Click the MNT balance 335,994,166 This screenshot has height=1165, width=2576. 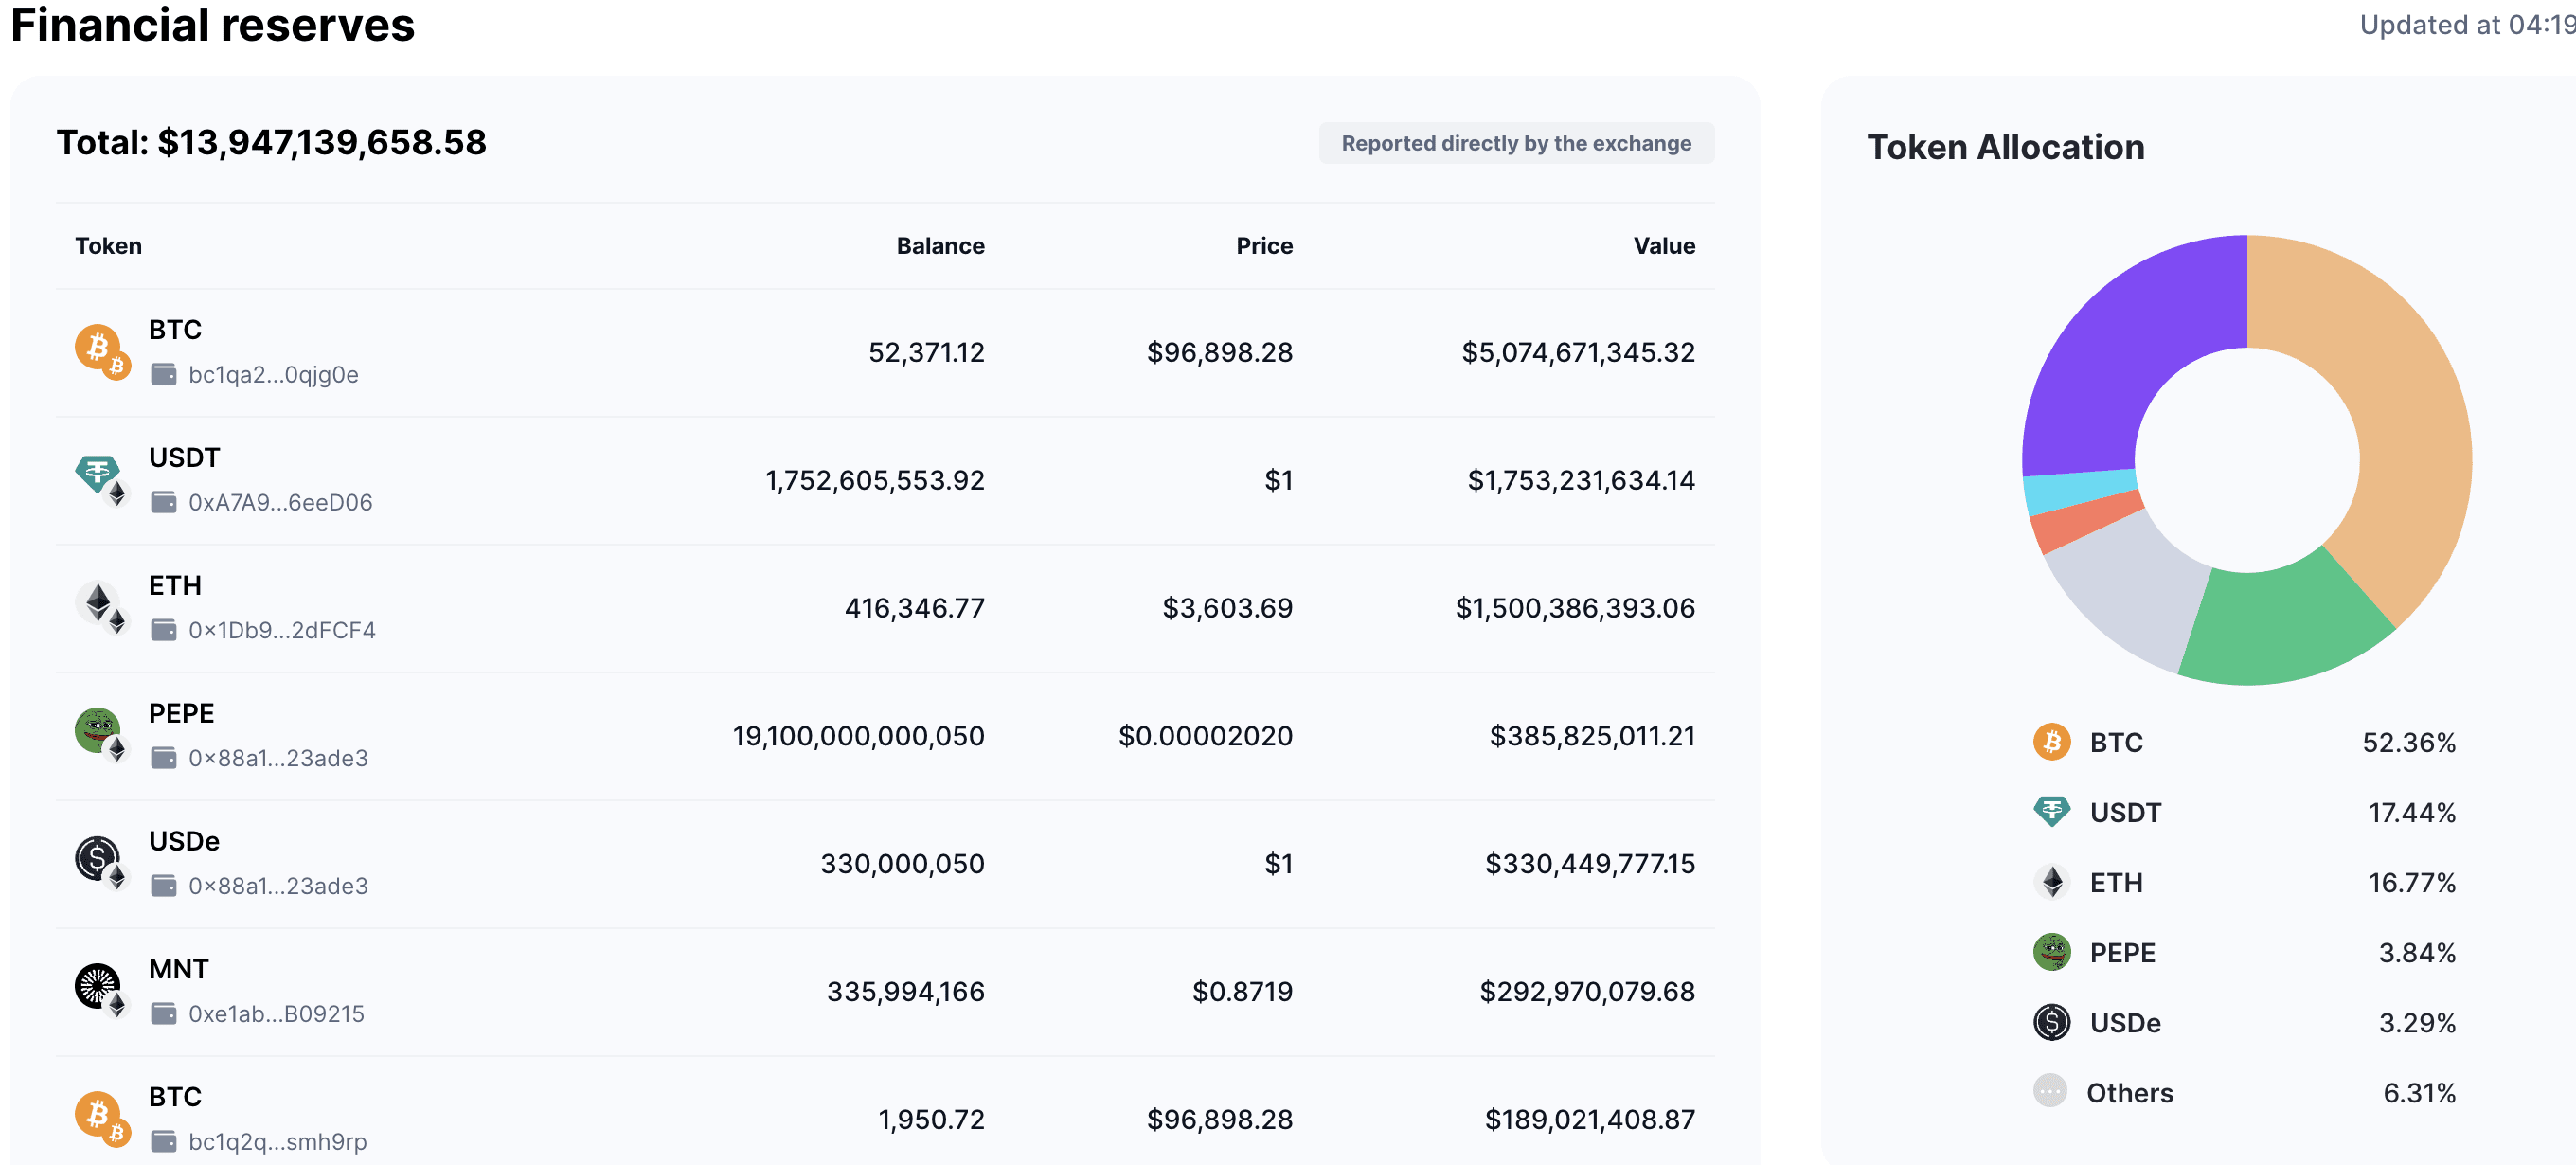(x=905, y=992)
